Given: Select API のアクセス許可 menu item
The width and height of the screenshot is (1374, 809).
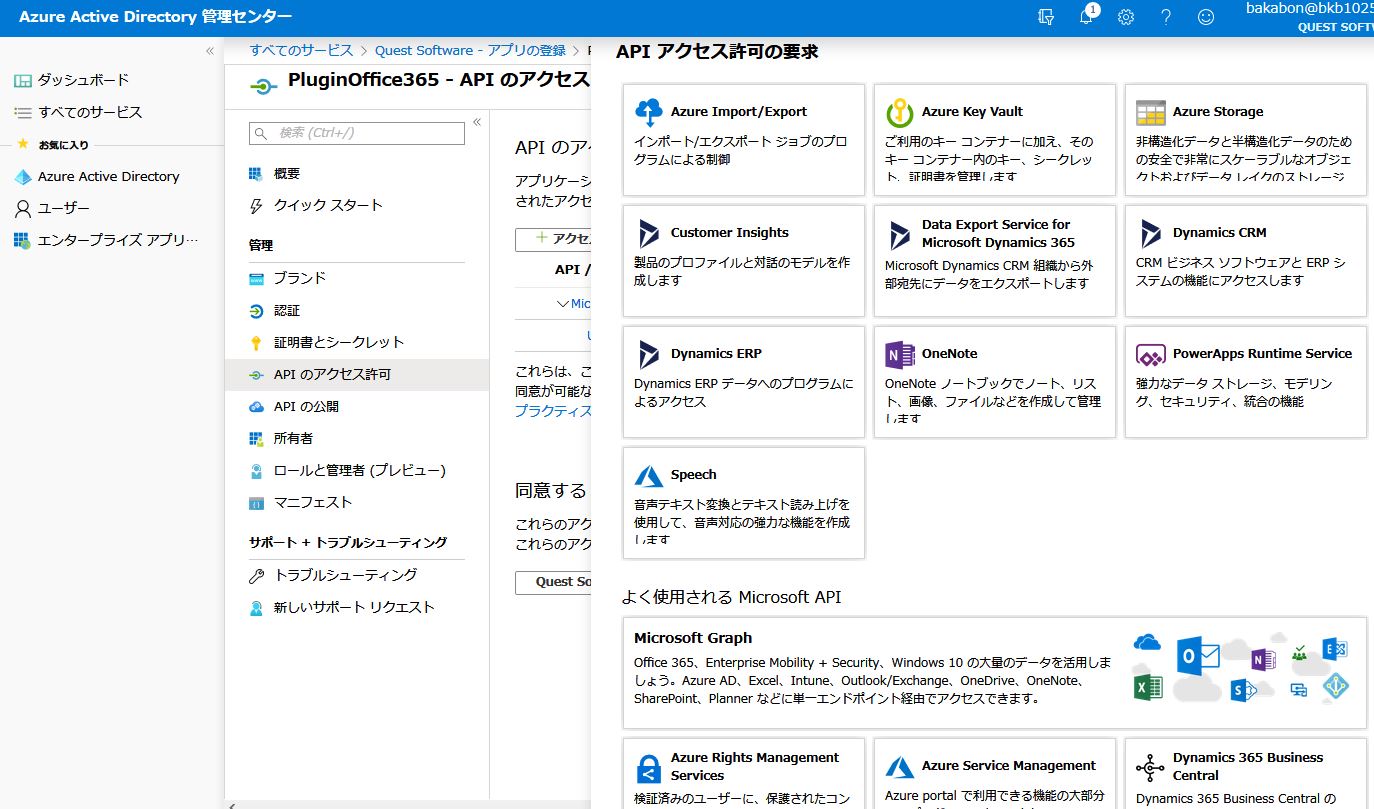Looking at the screenshot, I should 357,375.
